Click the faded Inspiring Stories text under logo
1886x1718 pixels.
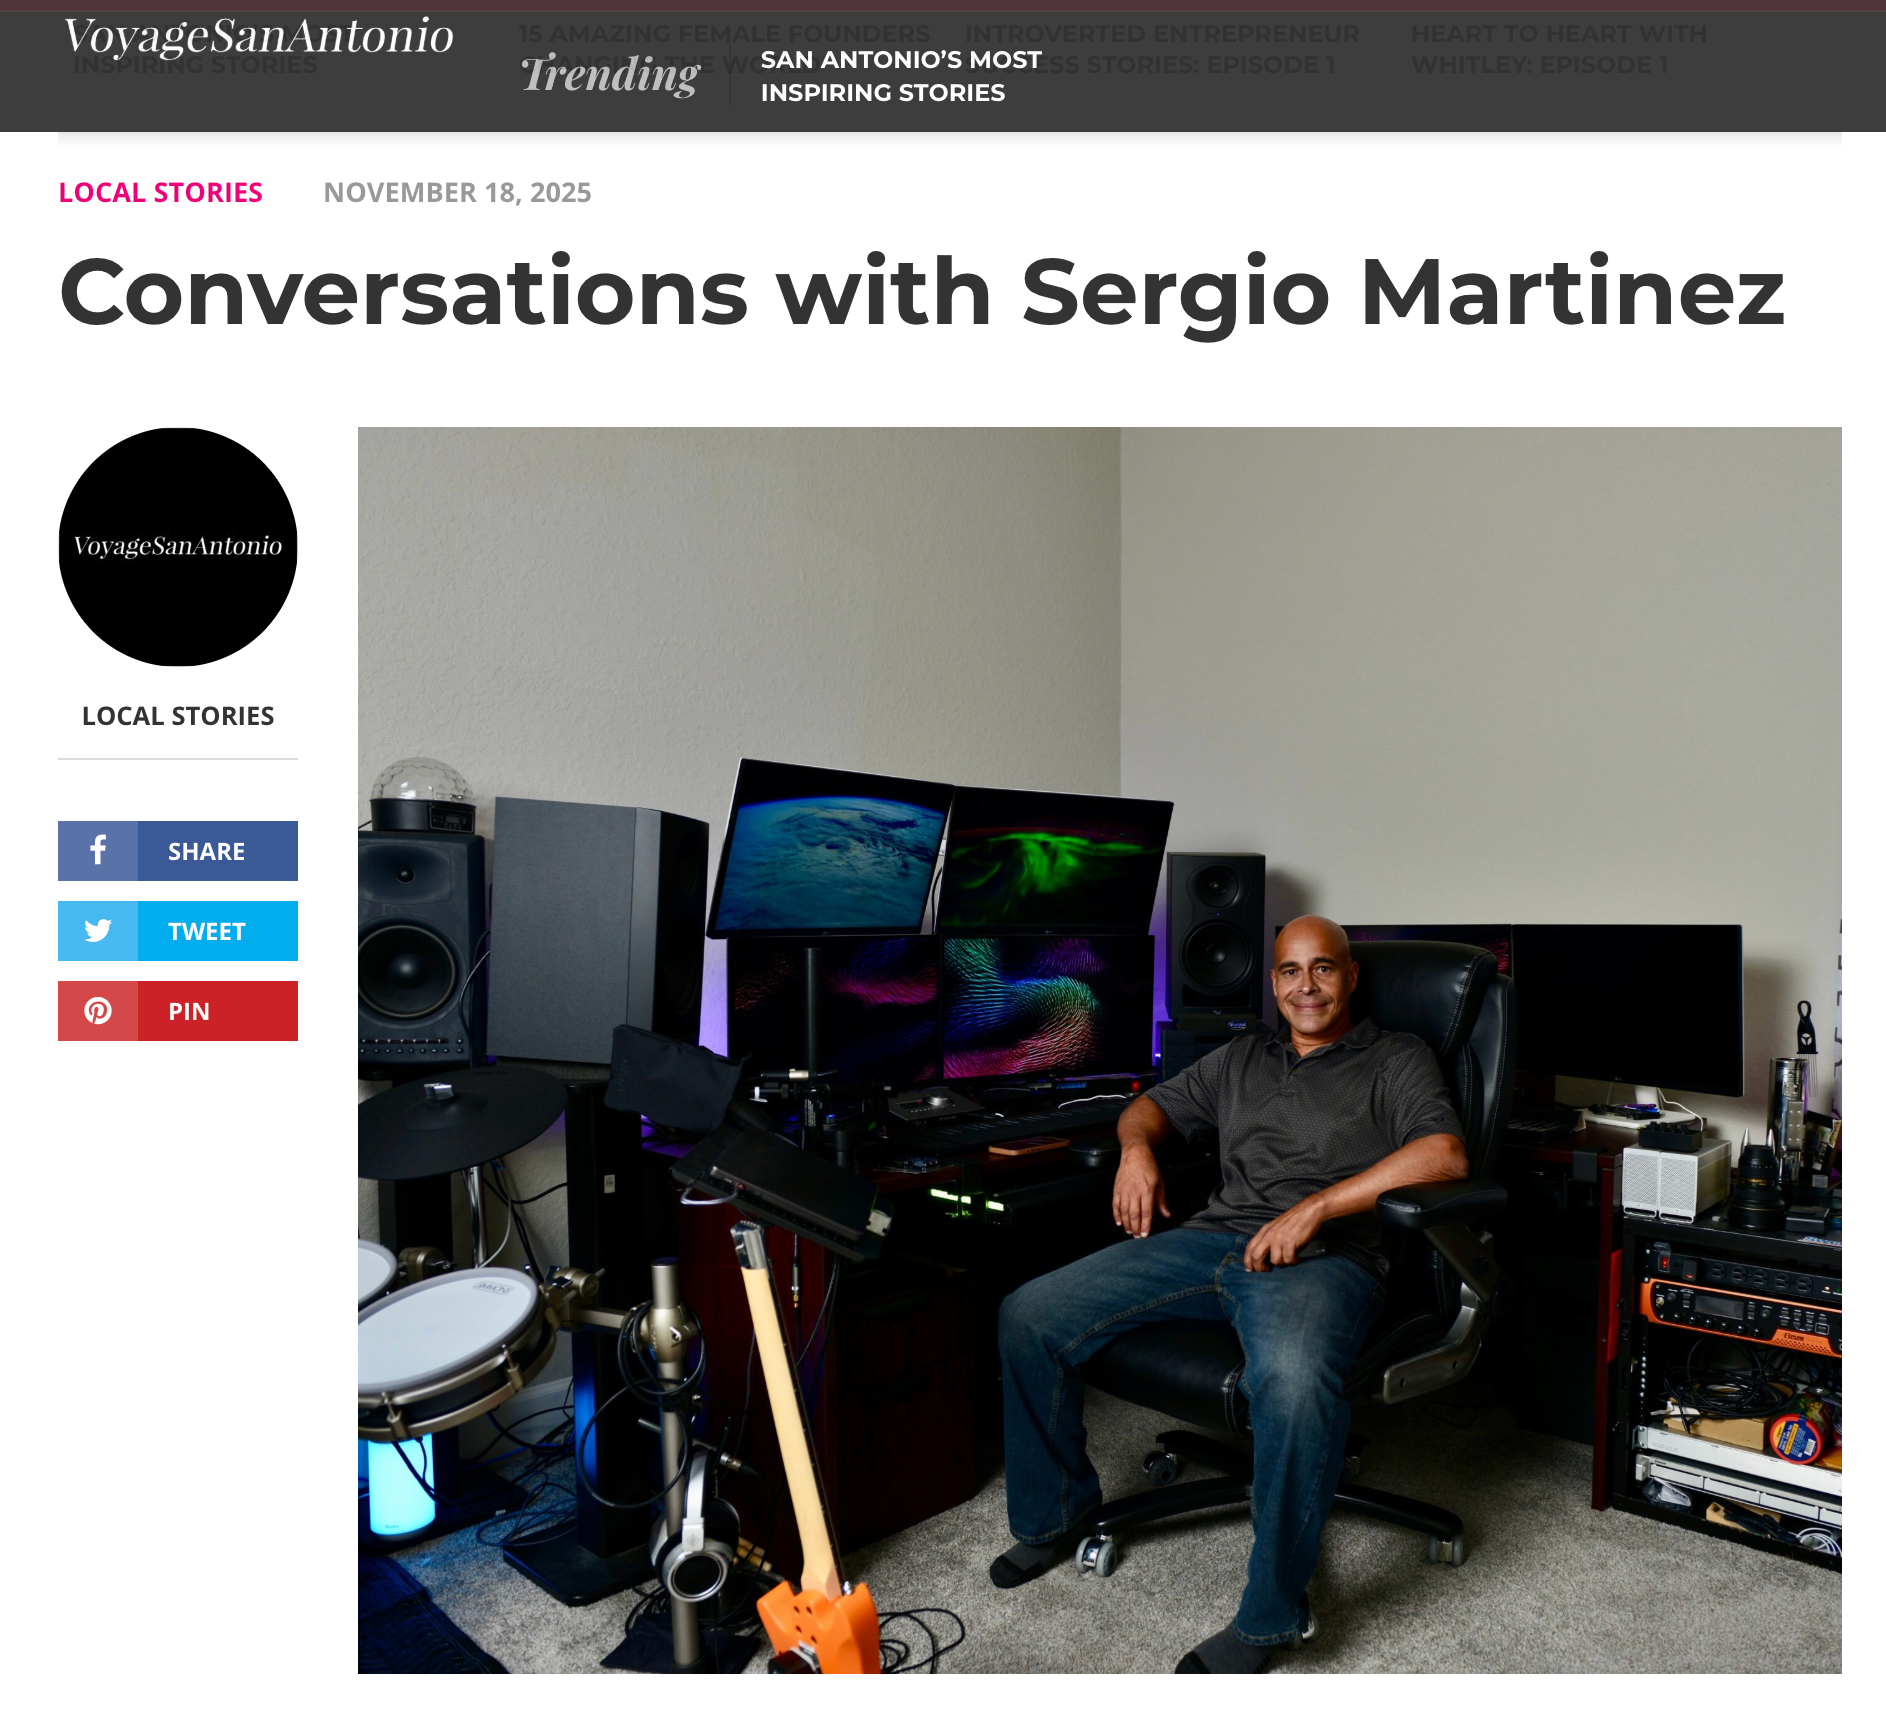pos(195,66)
